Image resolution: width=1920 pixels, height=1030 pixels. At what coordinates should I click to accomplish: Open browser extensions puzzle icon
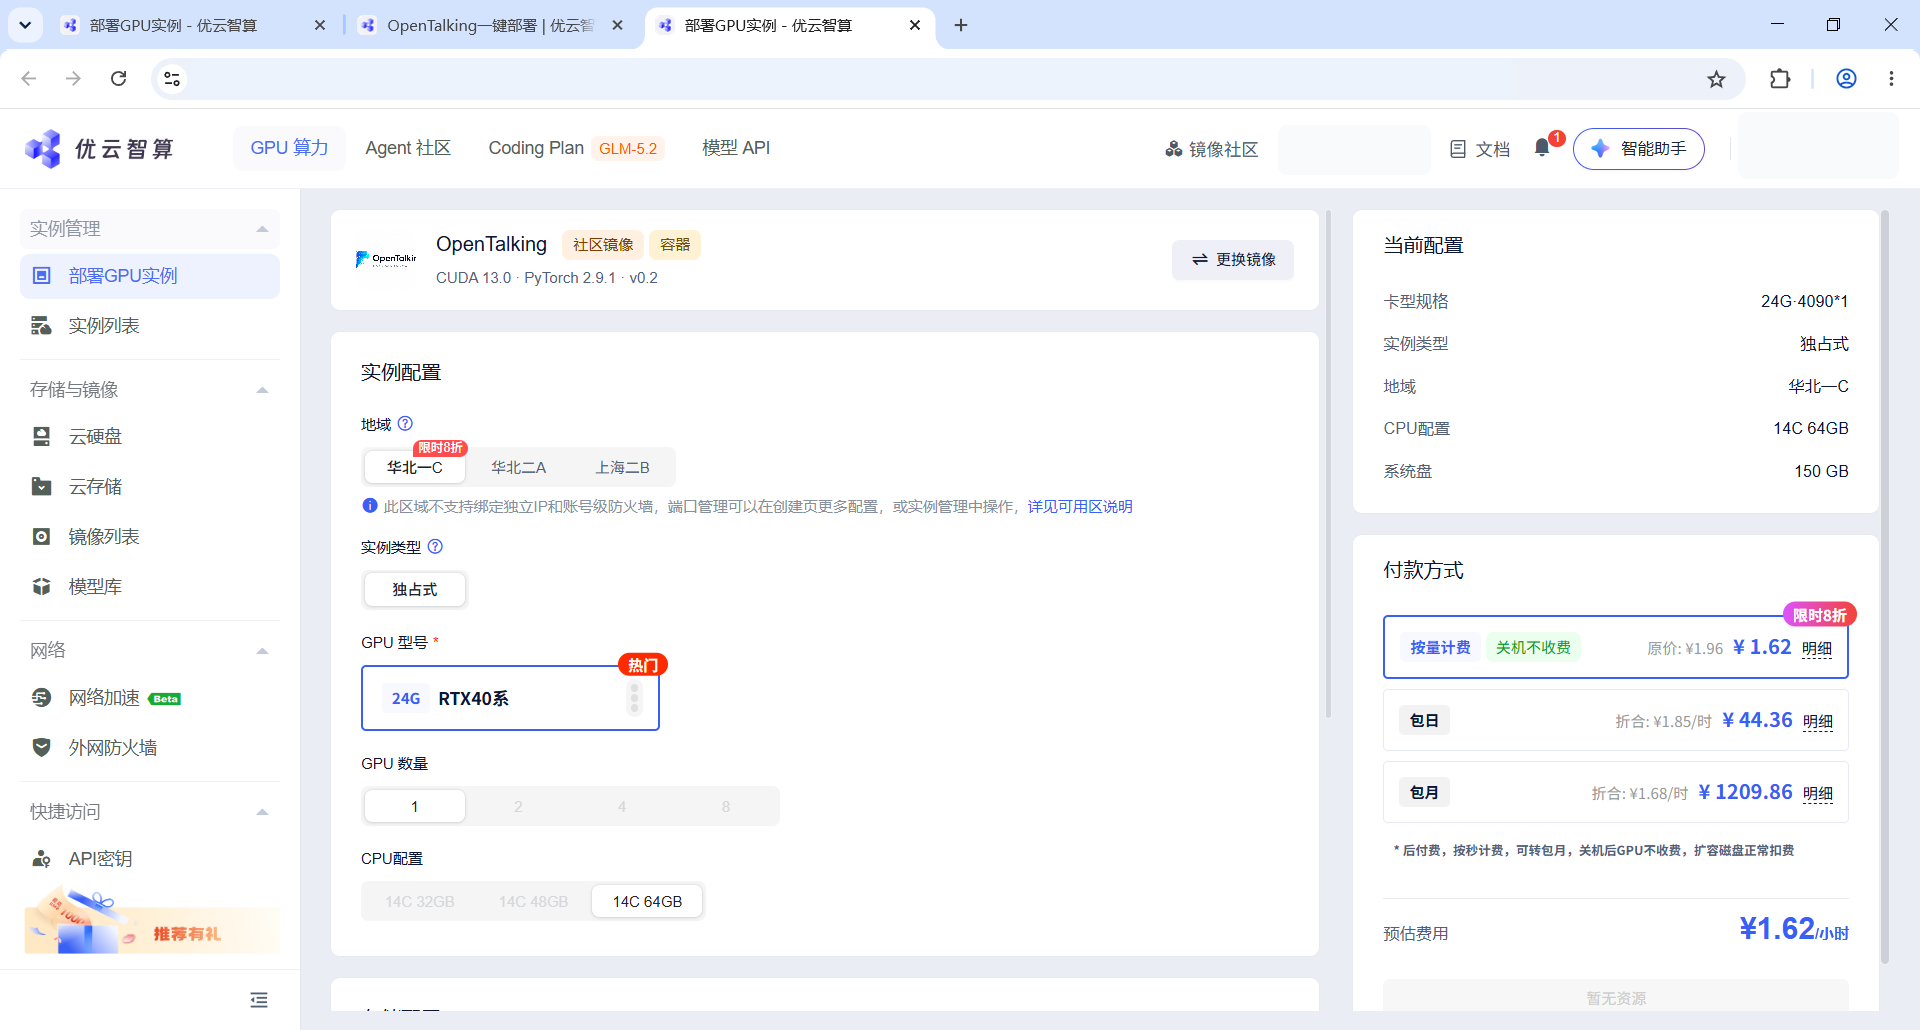pos(1780,79)
